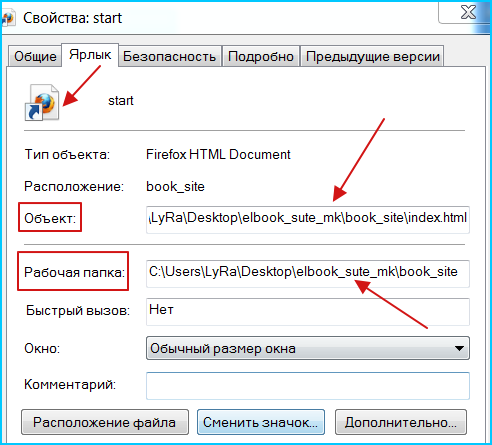Click the Рабочая папка input field
The image size is (492, 445).
click(x=308, y=274)
